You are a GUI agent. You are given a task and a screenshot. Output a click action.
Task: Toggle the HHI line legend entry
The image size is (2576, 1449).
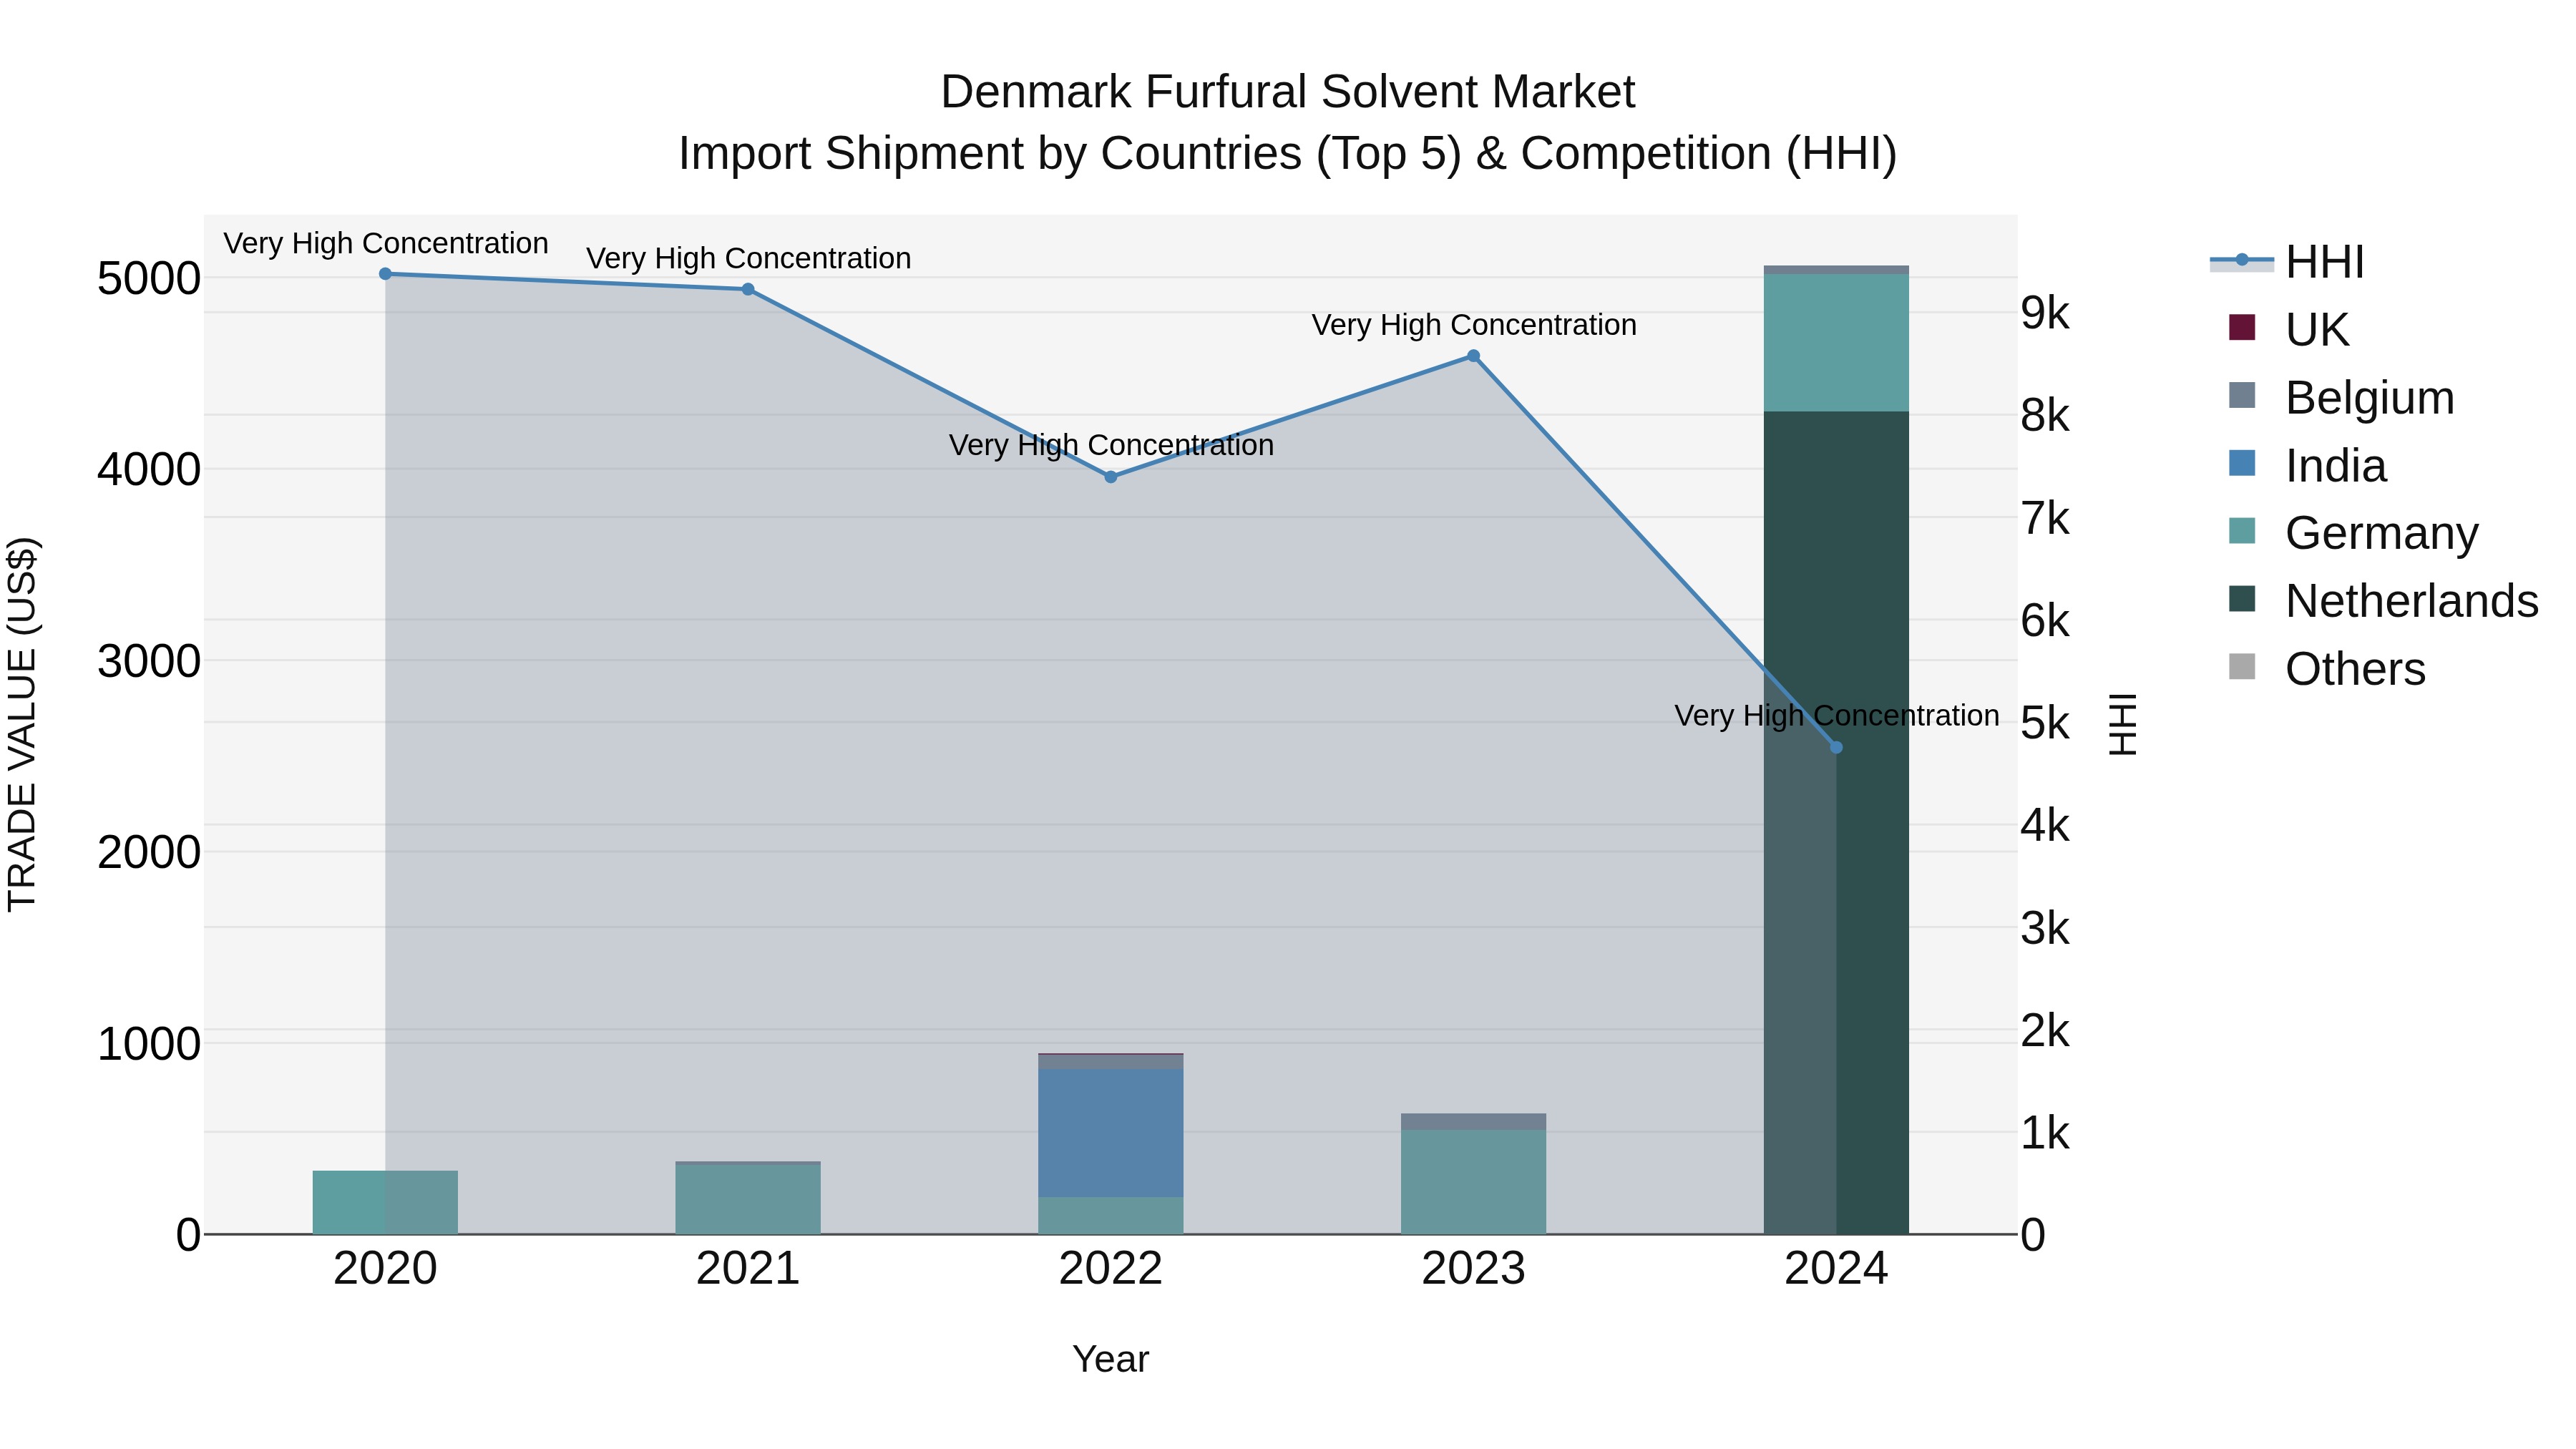2287,262
